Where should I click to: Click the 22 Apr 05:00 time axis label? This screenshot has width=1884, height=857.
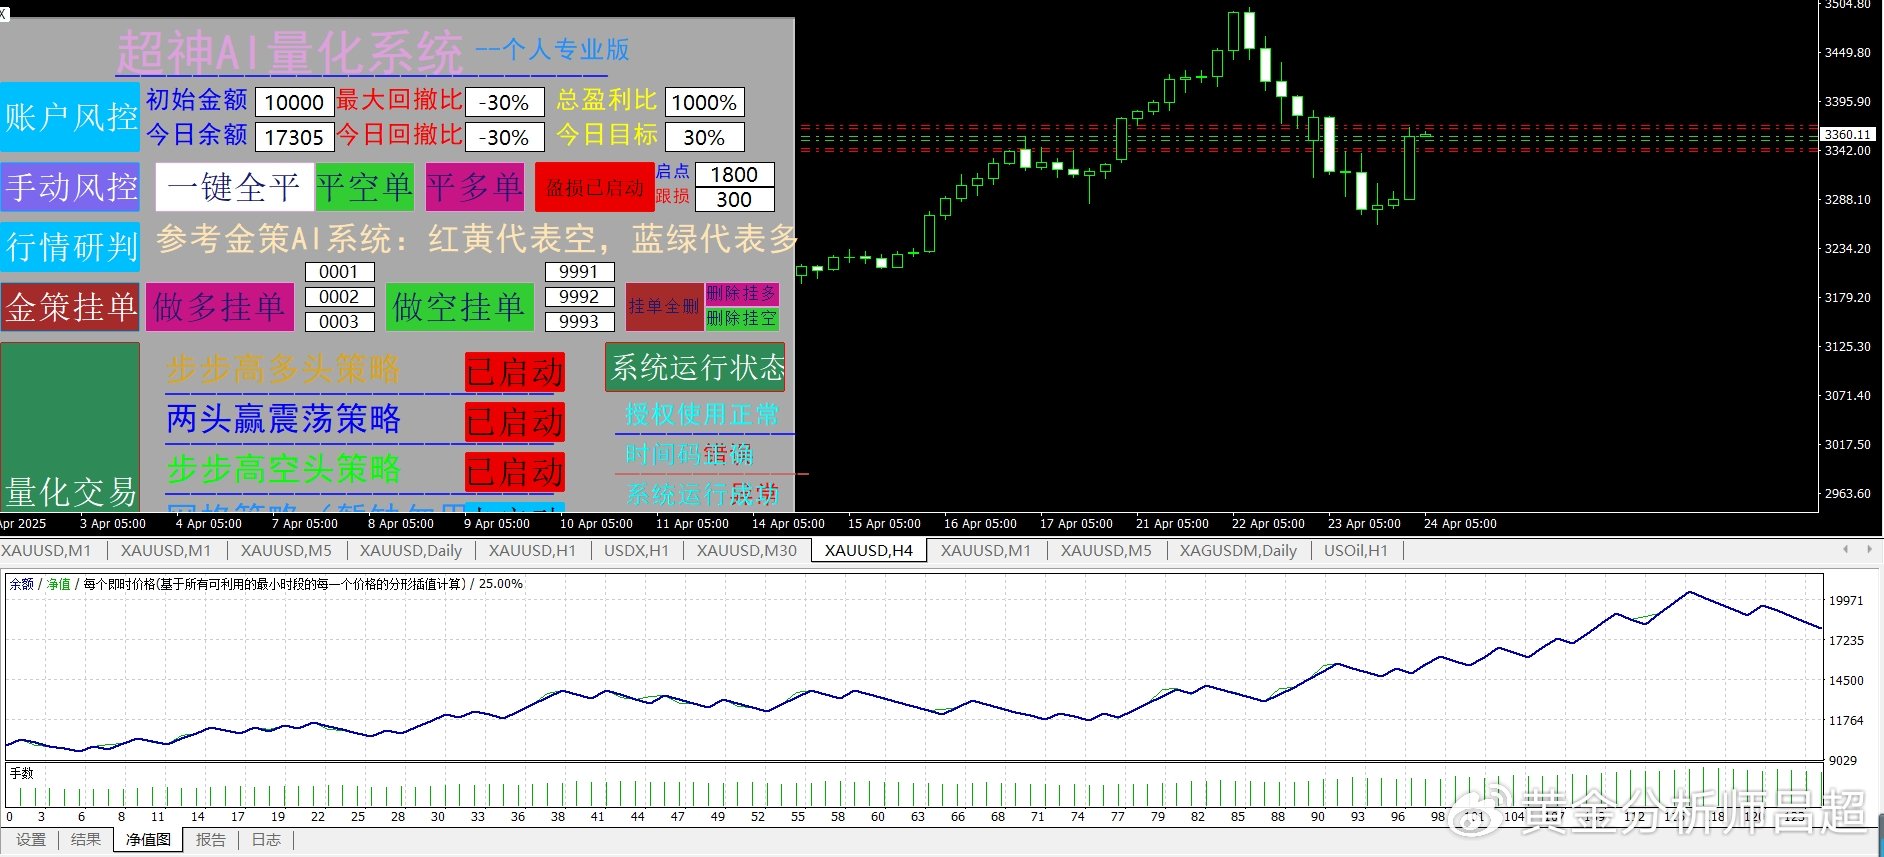pyautogui.click(x=1268, y=524)
